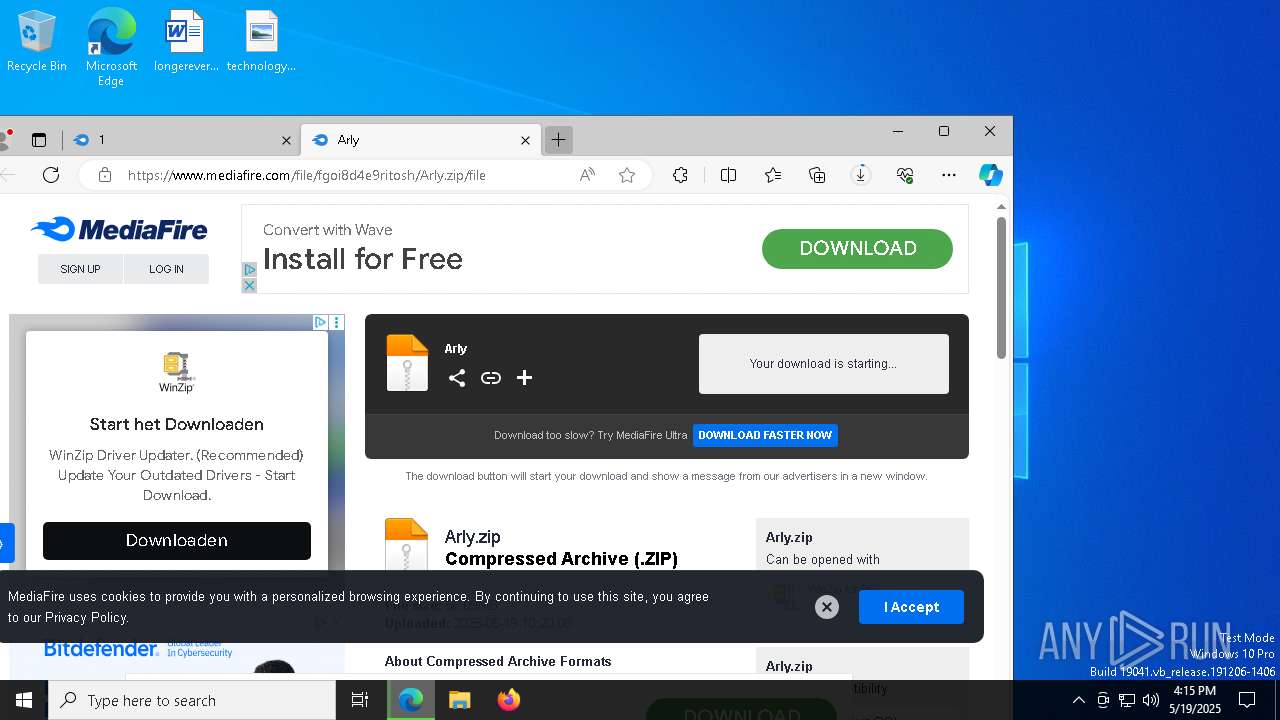Click the Arly.zip file name heading

(472, 537)
